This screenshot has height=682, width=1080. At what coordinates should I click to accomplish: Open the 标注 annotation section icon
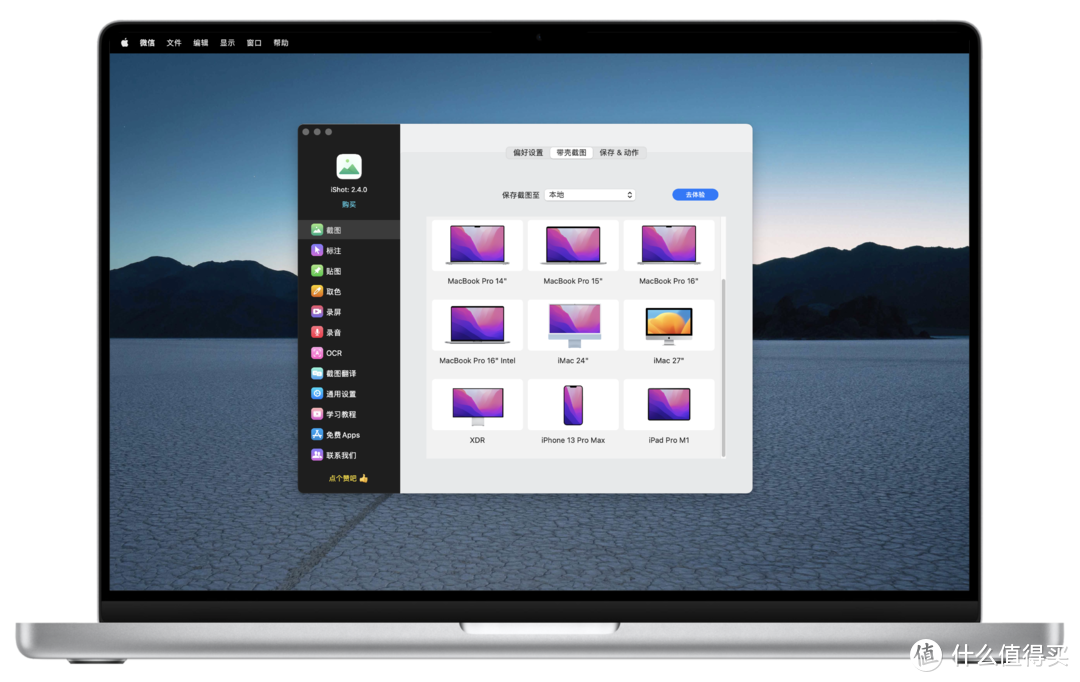tap(317, 250)
